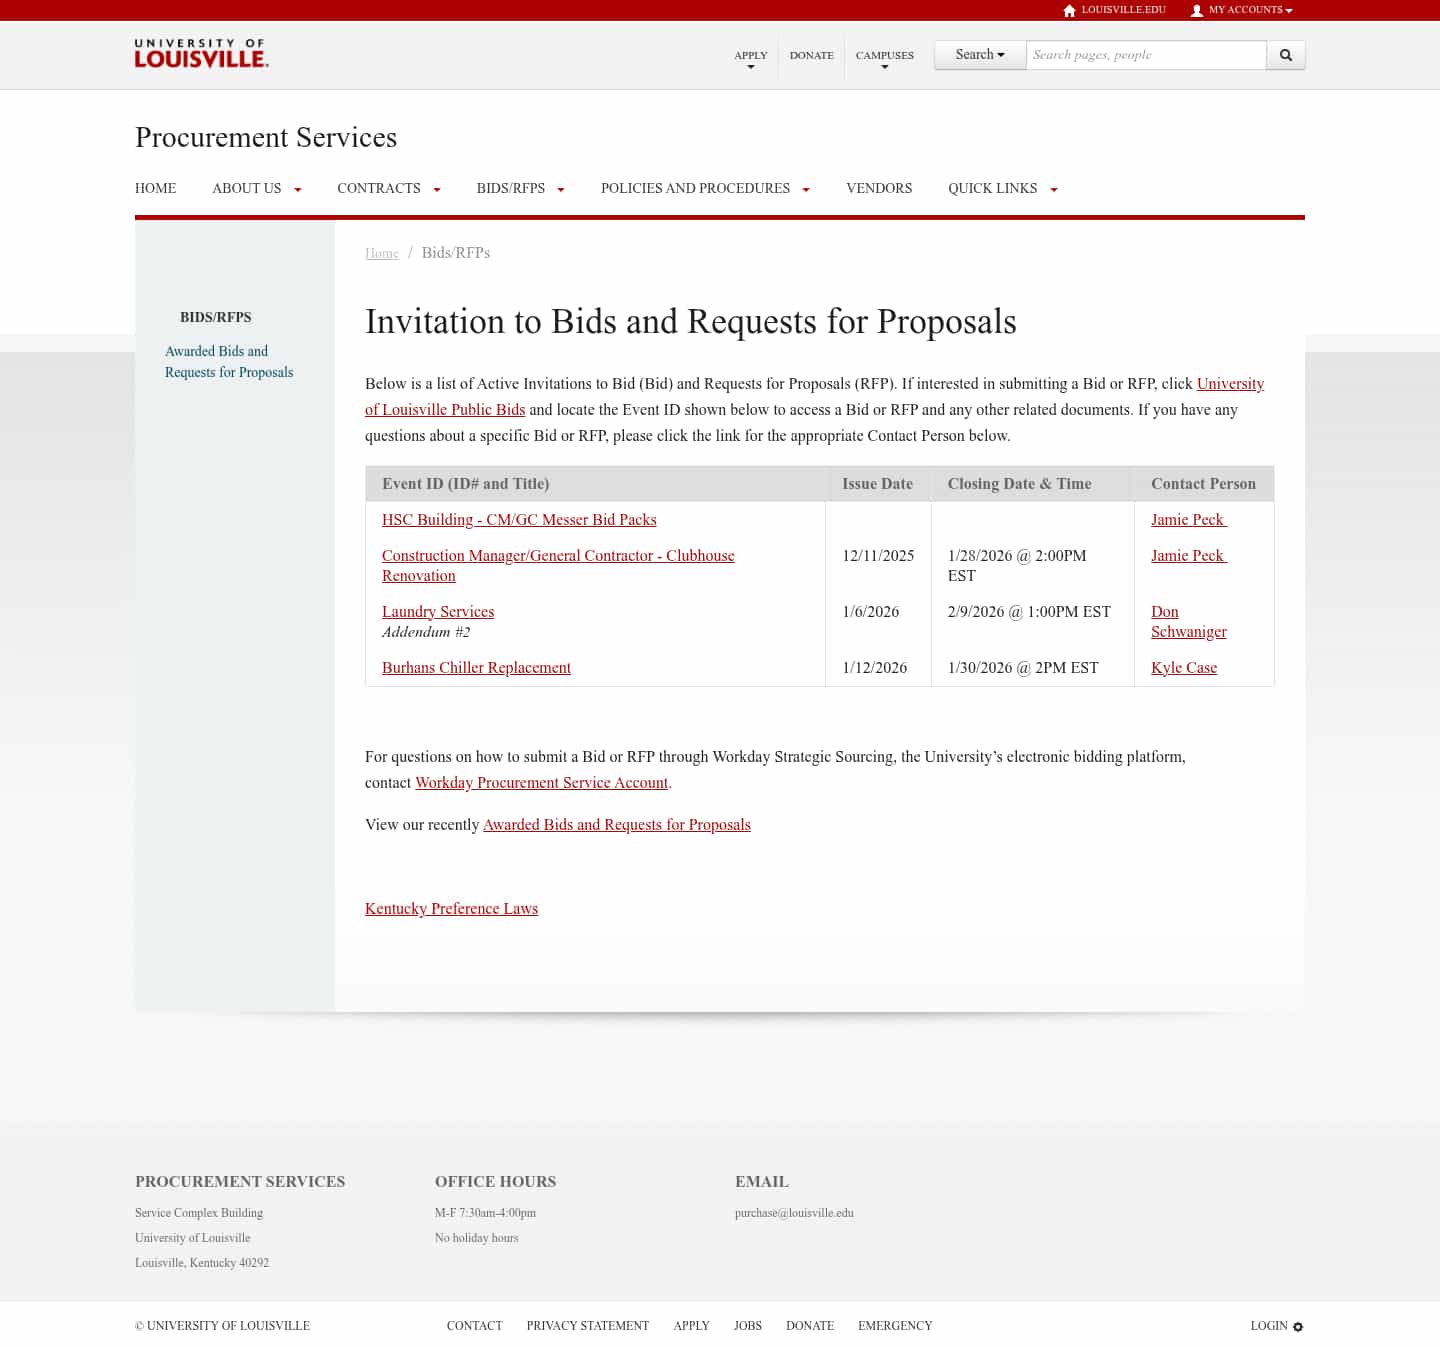View Awarded Bids and Requests for Proposals
This screenshot has width=1440, height=1347.
pyautogui.click(x=616, y=824)
